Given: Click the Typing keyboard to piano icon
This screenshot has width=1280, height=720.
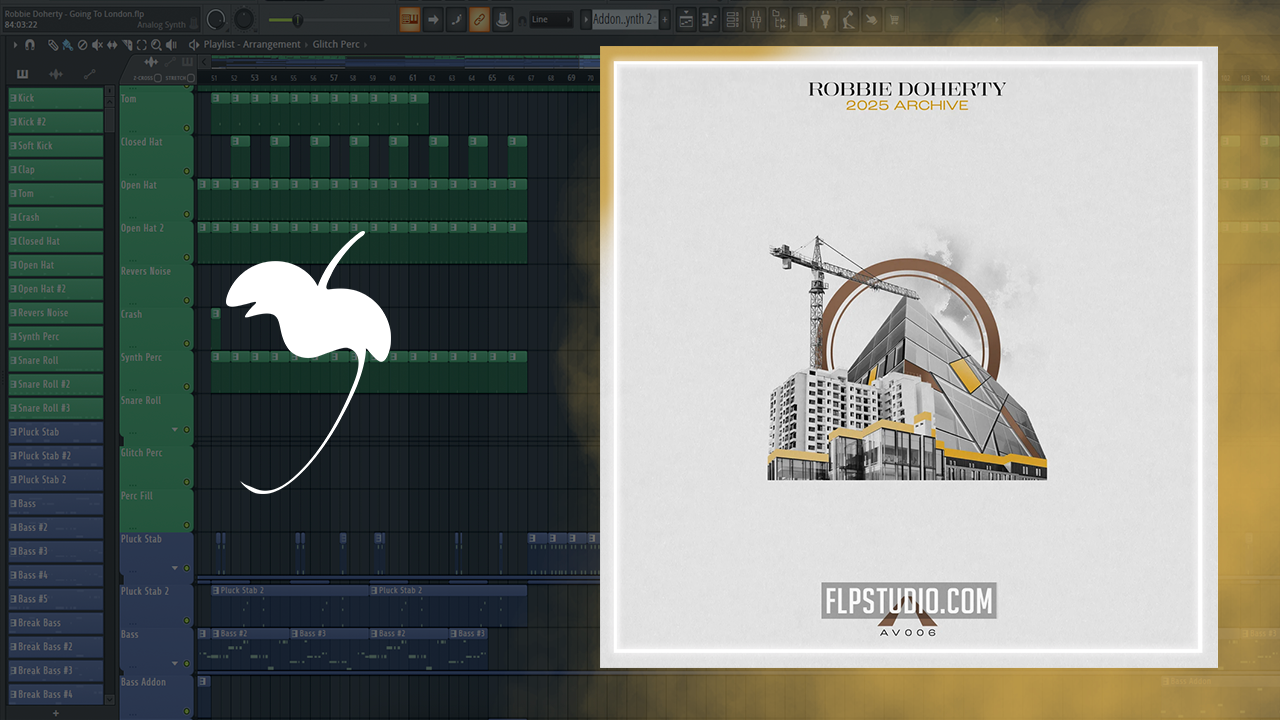Looking at the screenshot, I should (410, 19).
